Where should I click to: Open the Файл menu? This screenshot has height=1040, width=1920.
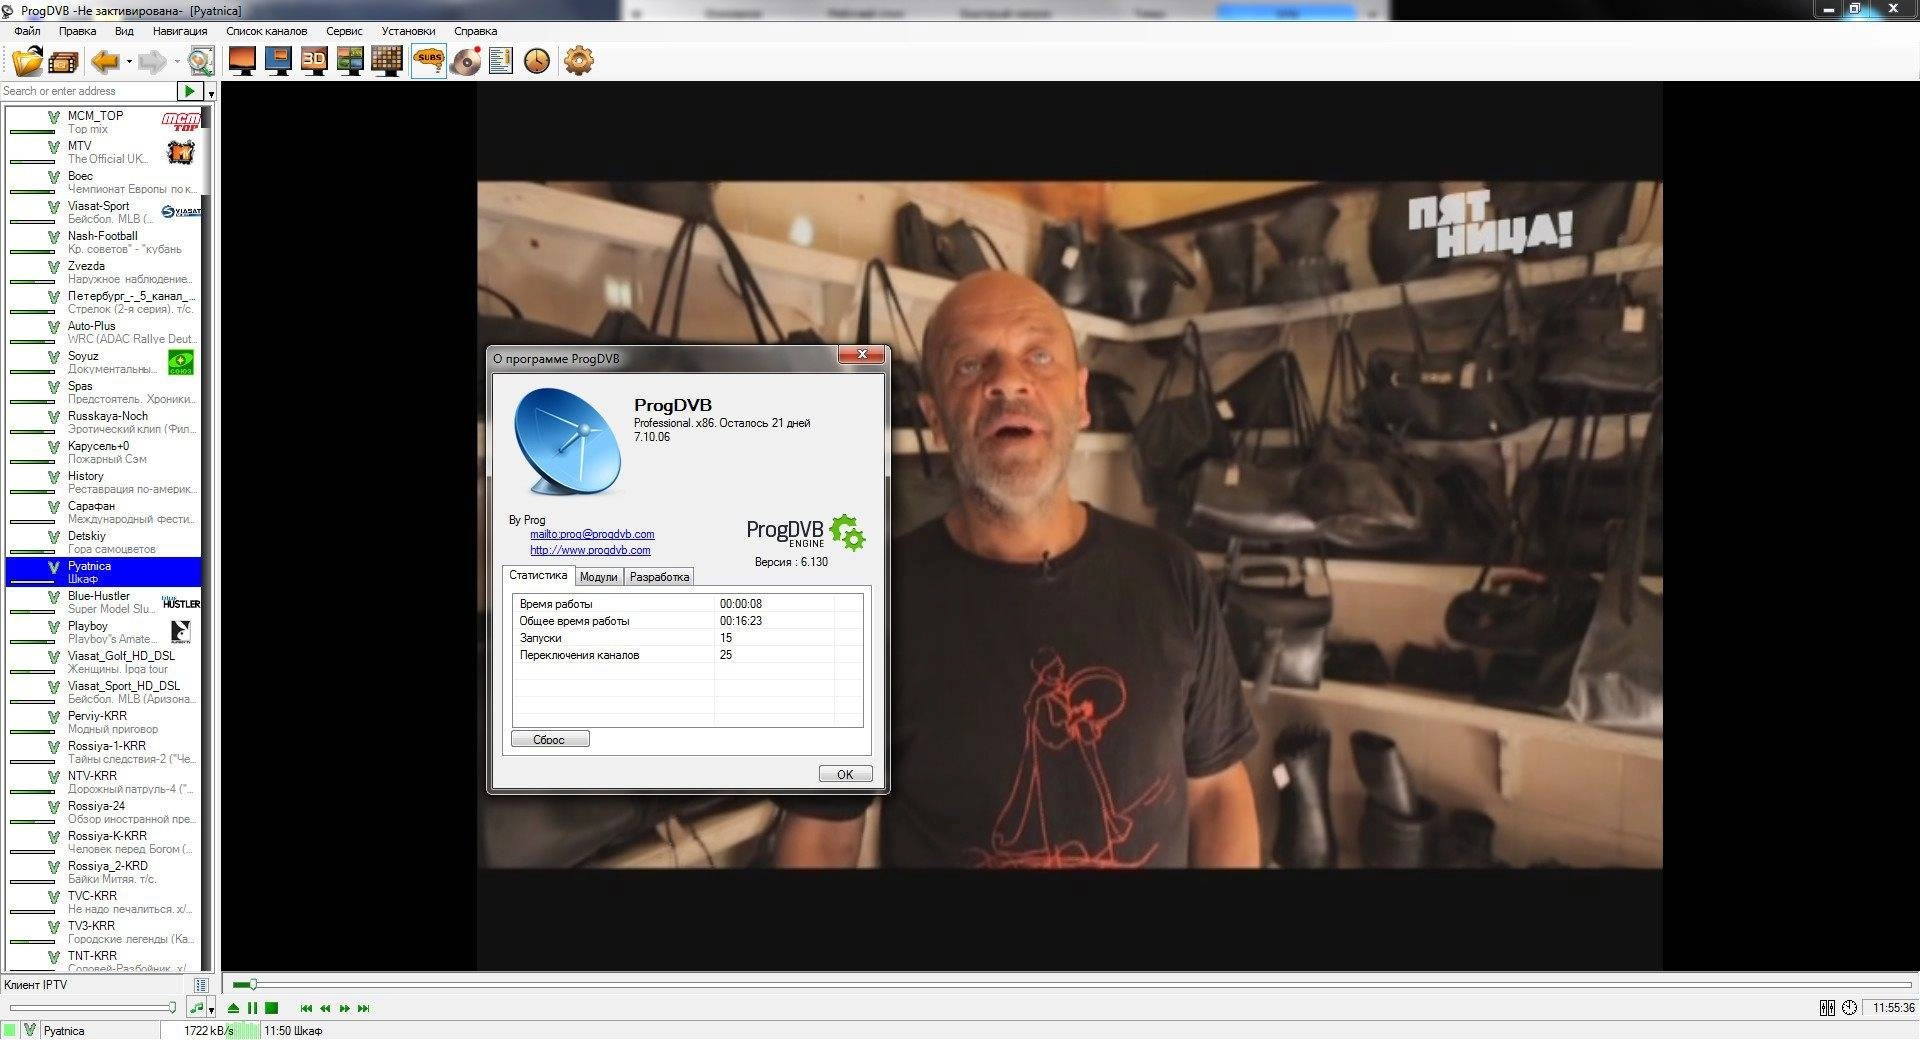(x=27, y=31)
